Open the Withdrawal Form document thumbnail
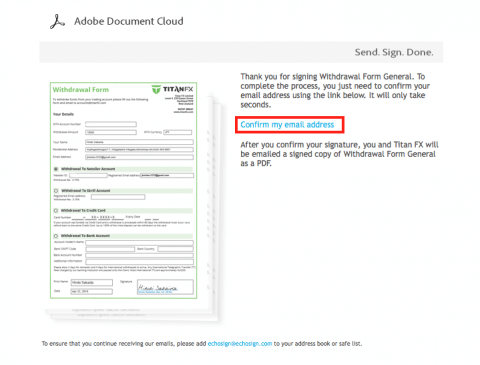 (123, 190)
